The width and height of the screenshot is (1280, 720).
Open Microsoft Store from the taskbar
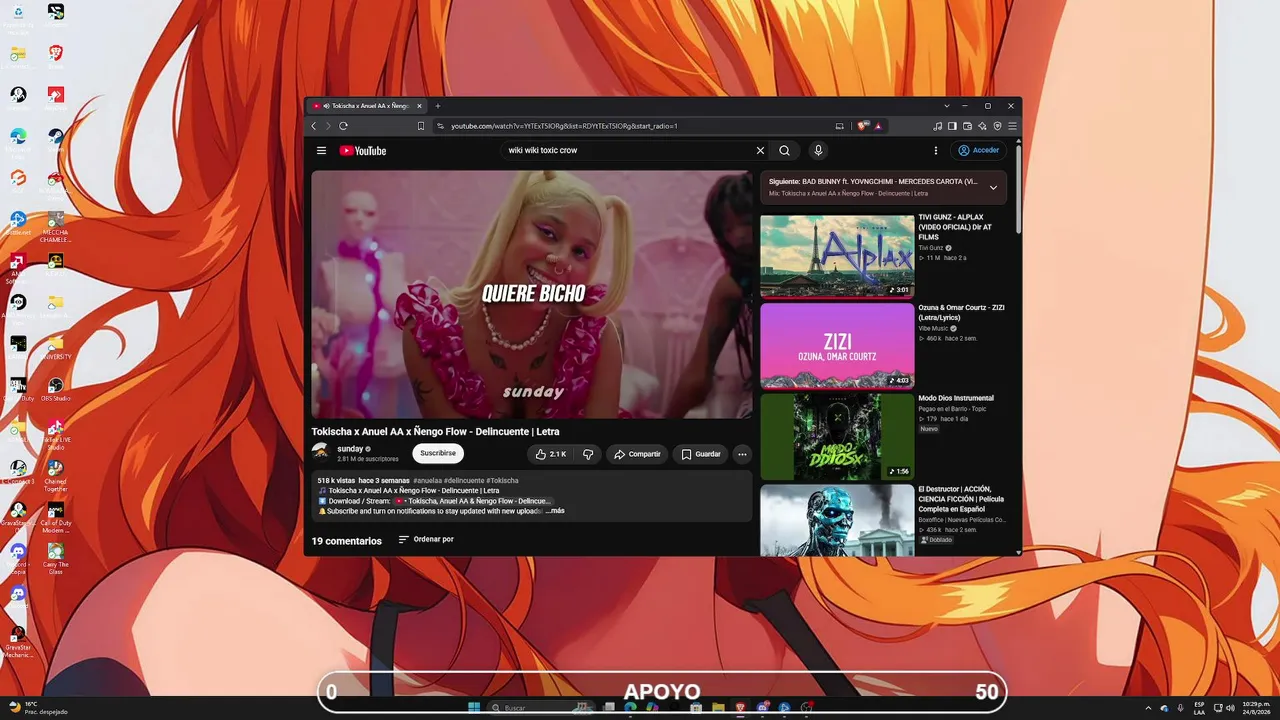click(x=696, y=708)
